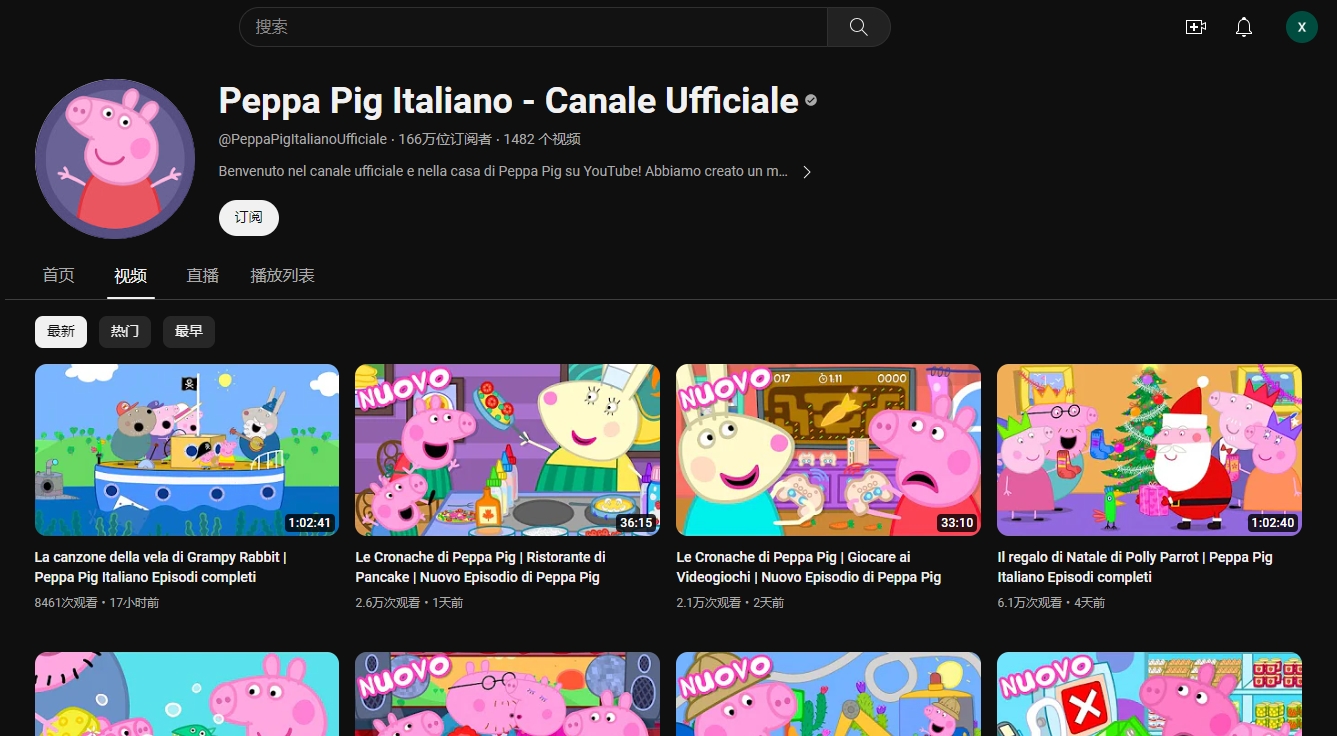Open the Ristorante di Pancake thumbnail
This screenshot has width=1337, height=736.
pos(508,450)
